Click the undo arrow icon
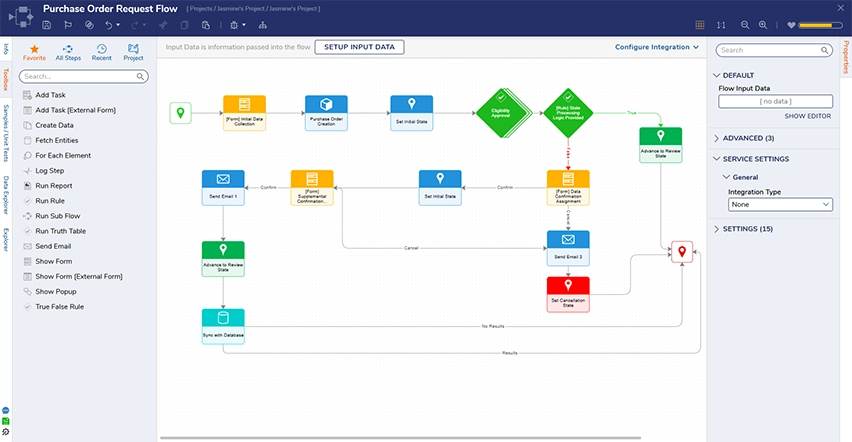Image resolution: width=852 pixels, height=442 pixels. click(x=108, y=24)
